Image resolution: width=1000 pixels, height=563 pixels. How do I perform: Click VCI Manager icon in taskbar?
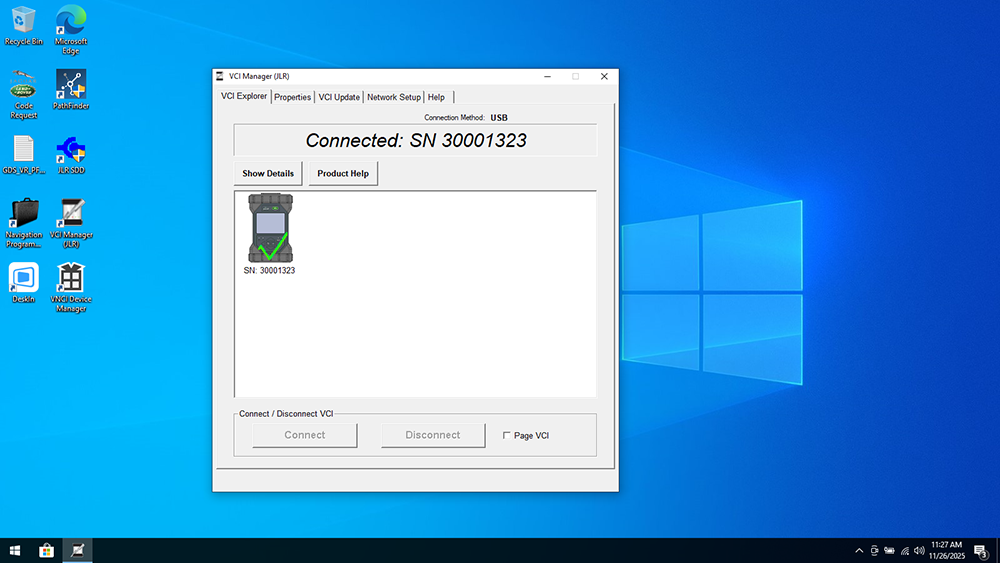tap(77, 550)
